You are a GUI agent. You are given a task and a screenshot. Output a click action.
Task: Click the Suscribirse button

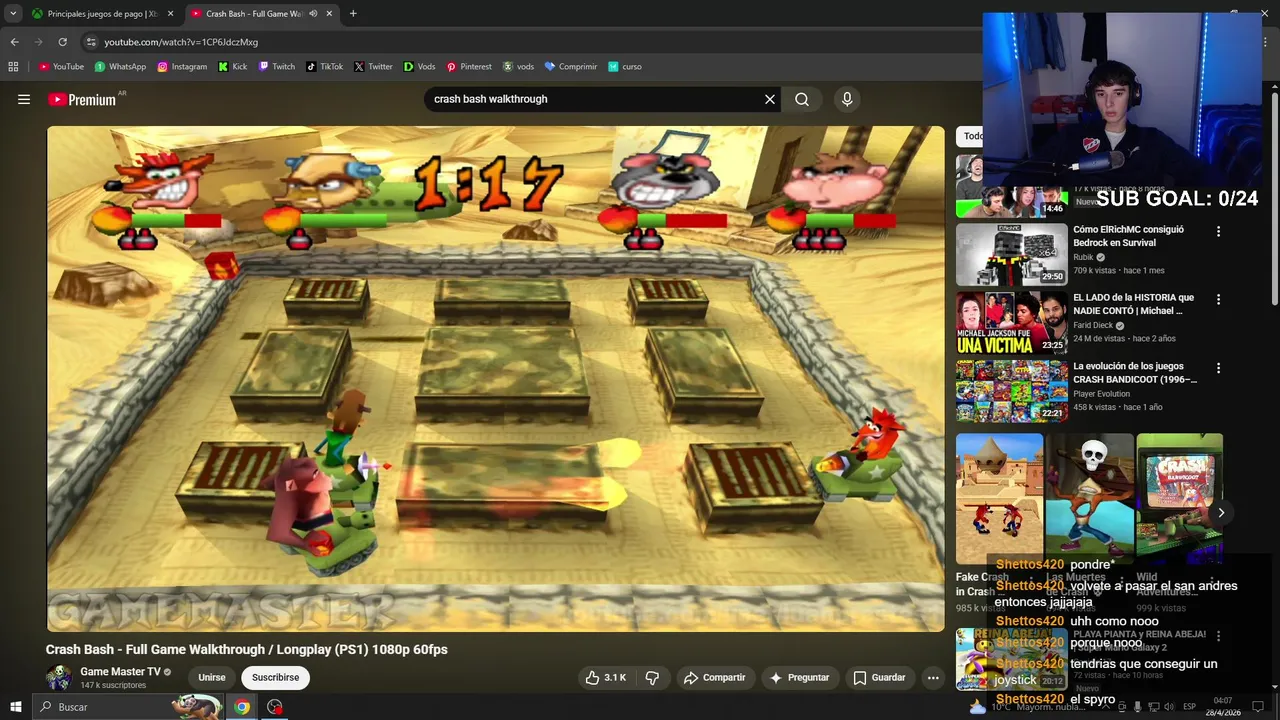point(275,677)
